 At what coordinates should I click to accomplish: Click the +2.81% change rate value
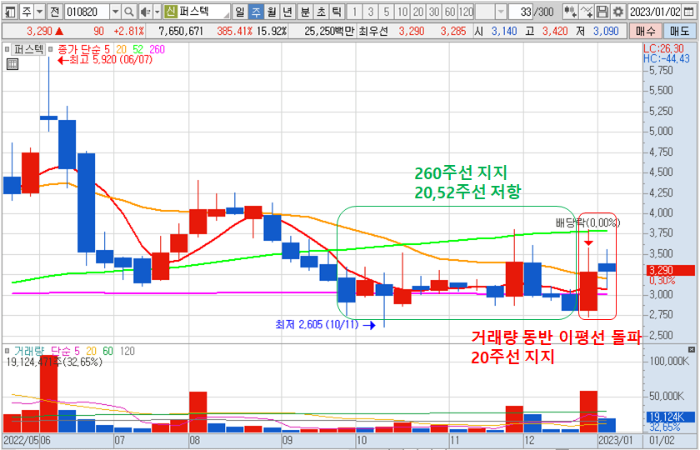[129, 31]
